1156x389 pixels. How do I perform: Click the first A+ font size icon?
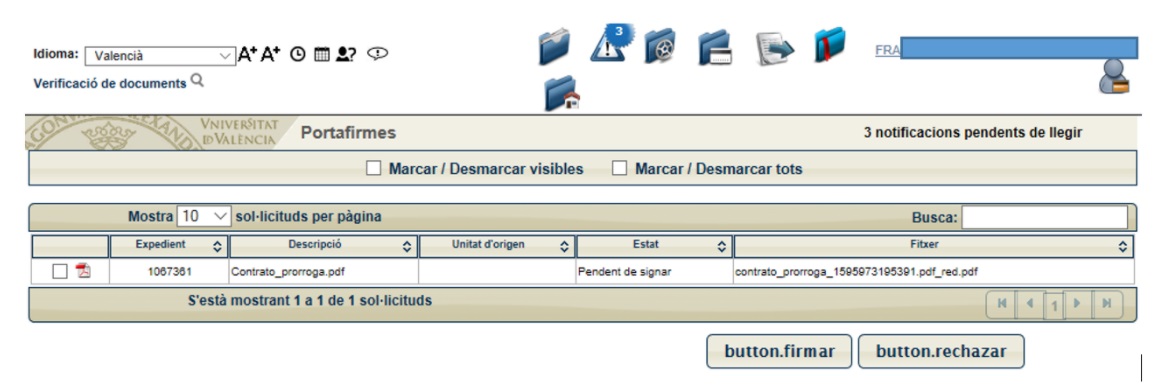tap(247, 54)
